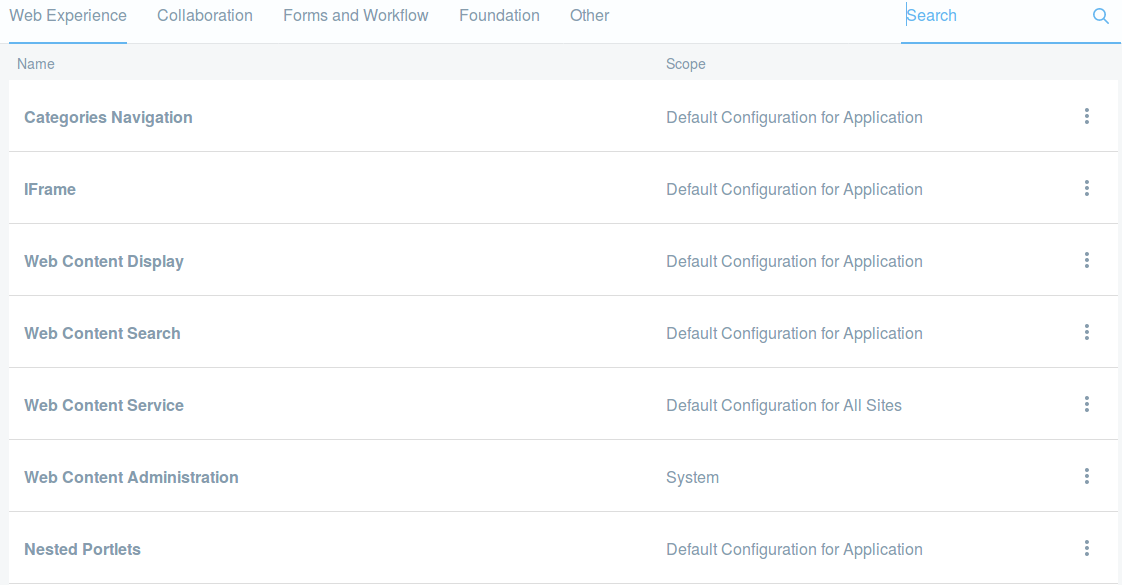Click 'Default Configuration for All Sites' scope
Image resolution: width=1122 pixels, height=585 pixels.
coord(784,405)
